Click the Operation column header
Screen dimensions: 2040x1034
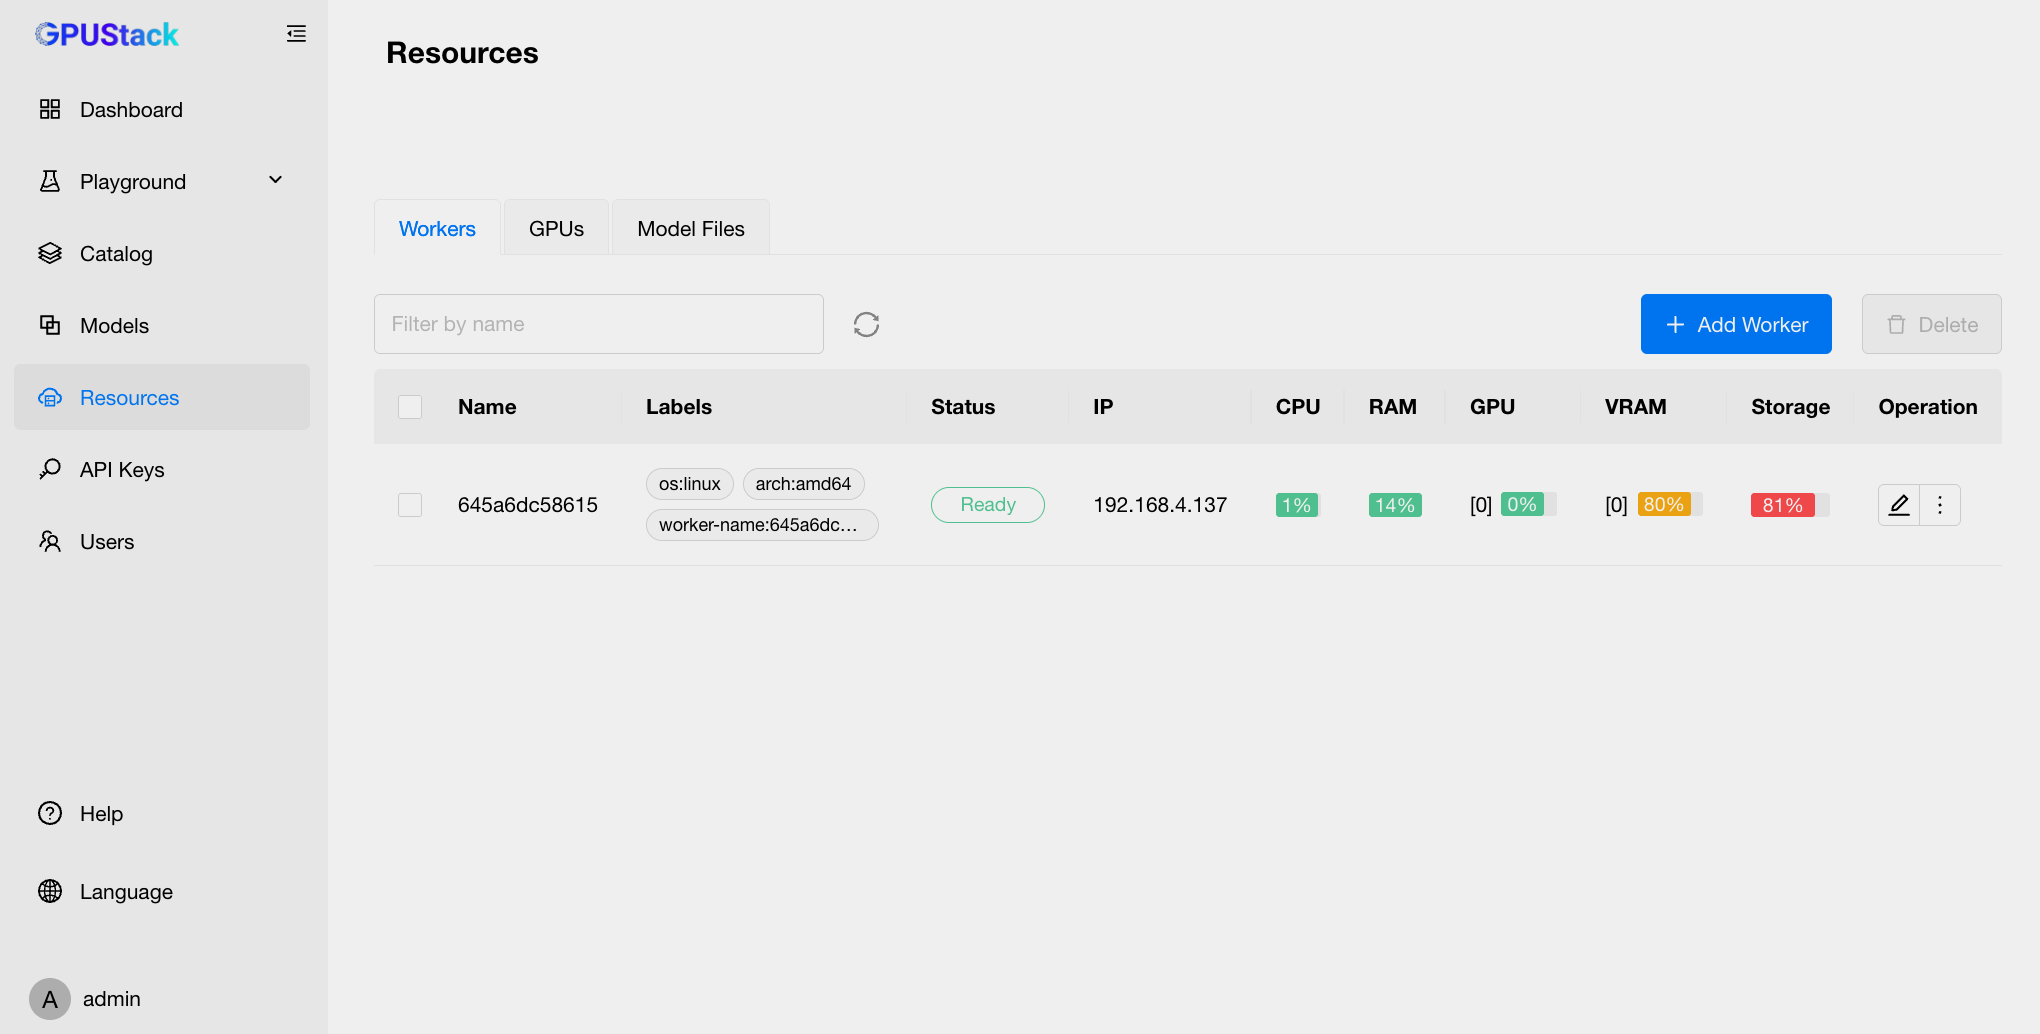[1928, 407]
